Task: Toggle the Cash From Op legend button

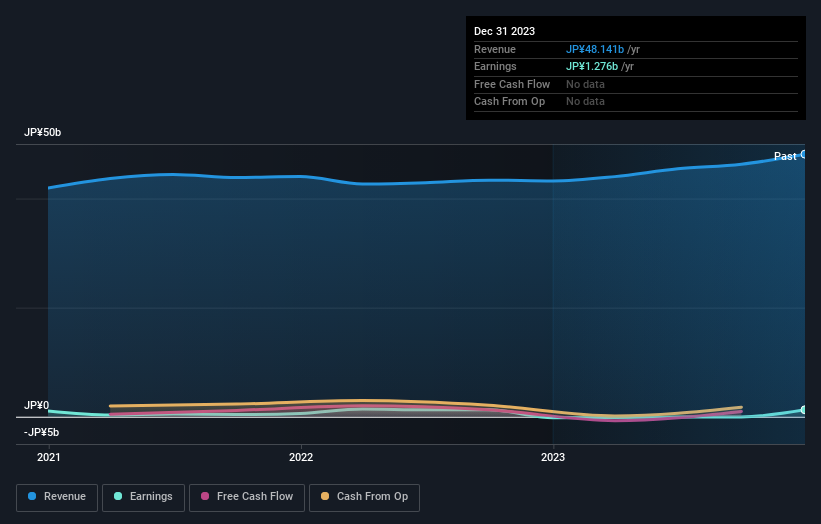Action: [x=364, y=497]
